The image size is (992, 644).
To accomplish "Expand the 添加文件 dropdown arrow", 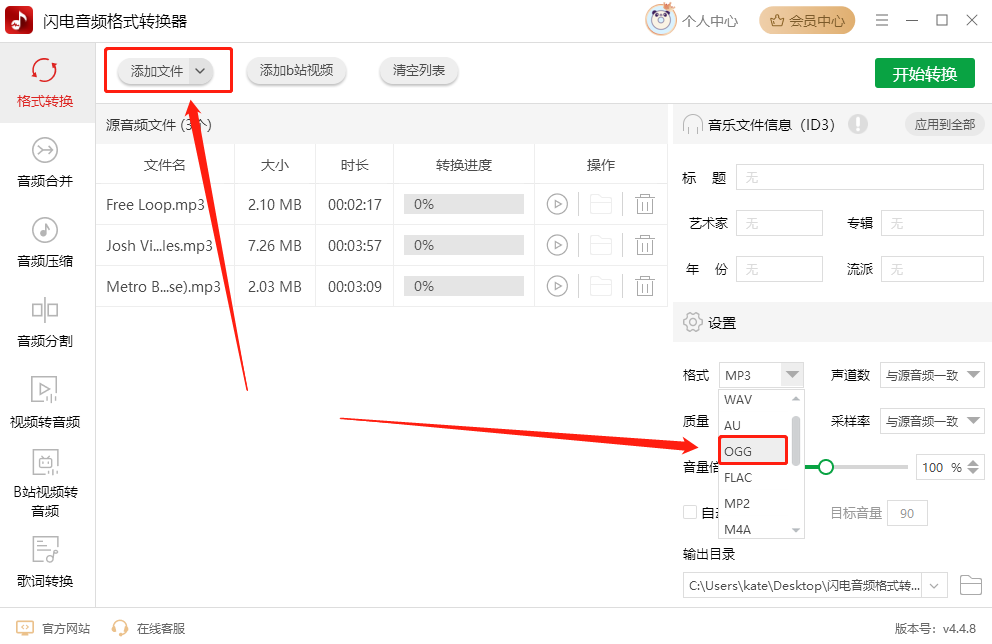I will coord(200,71).
